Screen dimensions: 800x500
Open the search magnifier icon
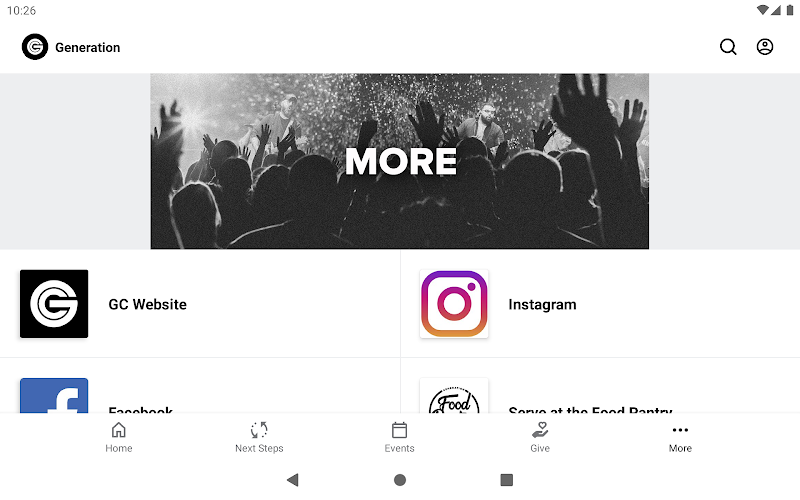click(x=728, y=47)
